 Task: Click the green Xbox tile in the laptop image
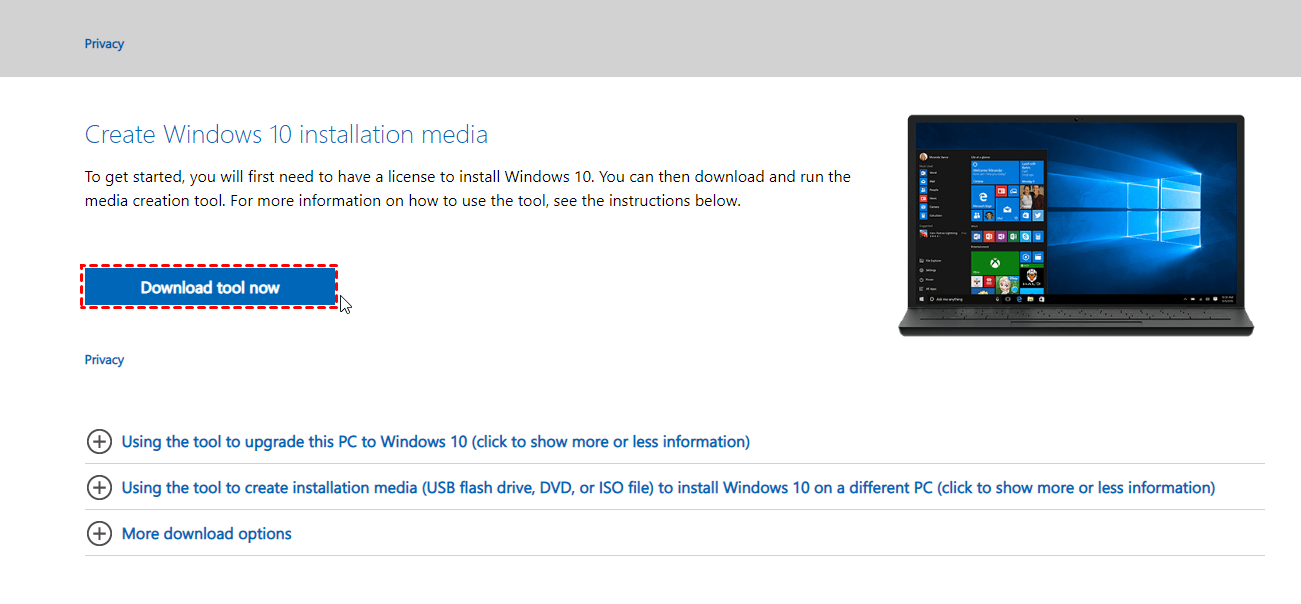pyautogui.click(x=994, y=263)
